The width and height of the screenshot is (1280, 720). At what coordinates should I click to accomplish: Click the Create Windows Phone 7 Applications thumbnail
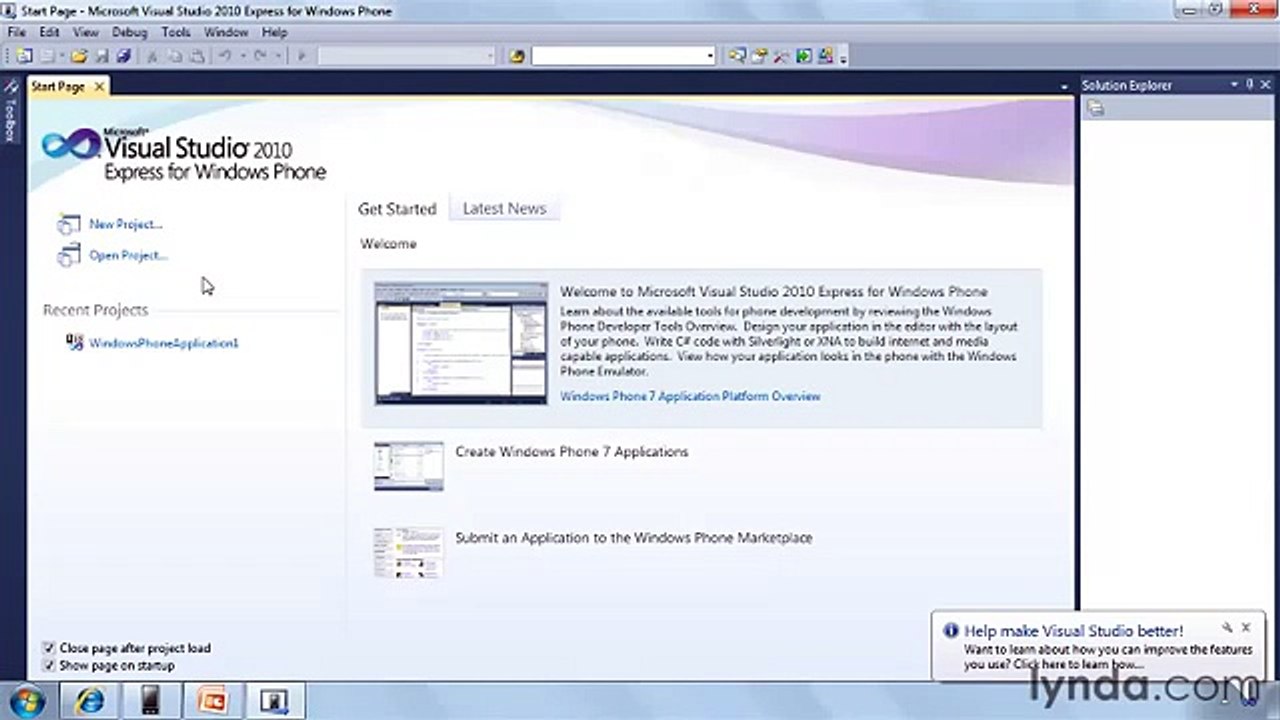[x=409, y=466]
